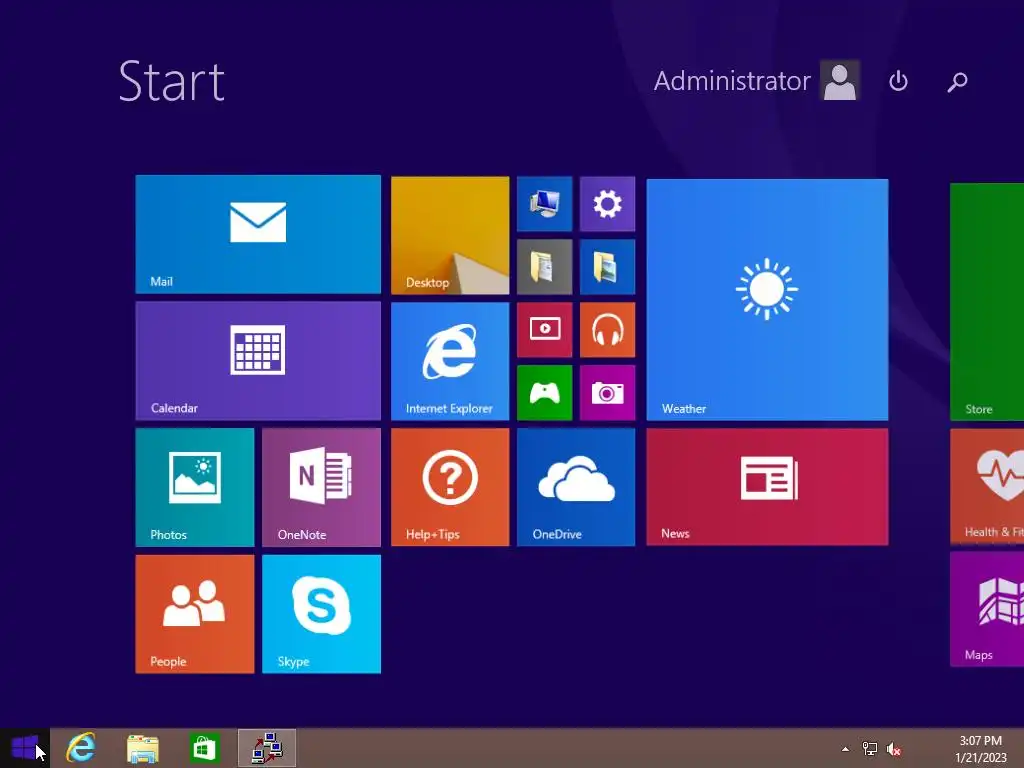Click the network status tray icon
The height and width of the screenshot is (768, 1024).
870,749
